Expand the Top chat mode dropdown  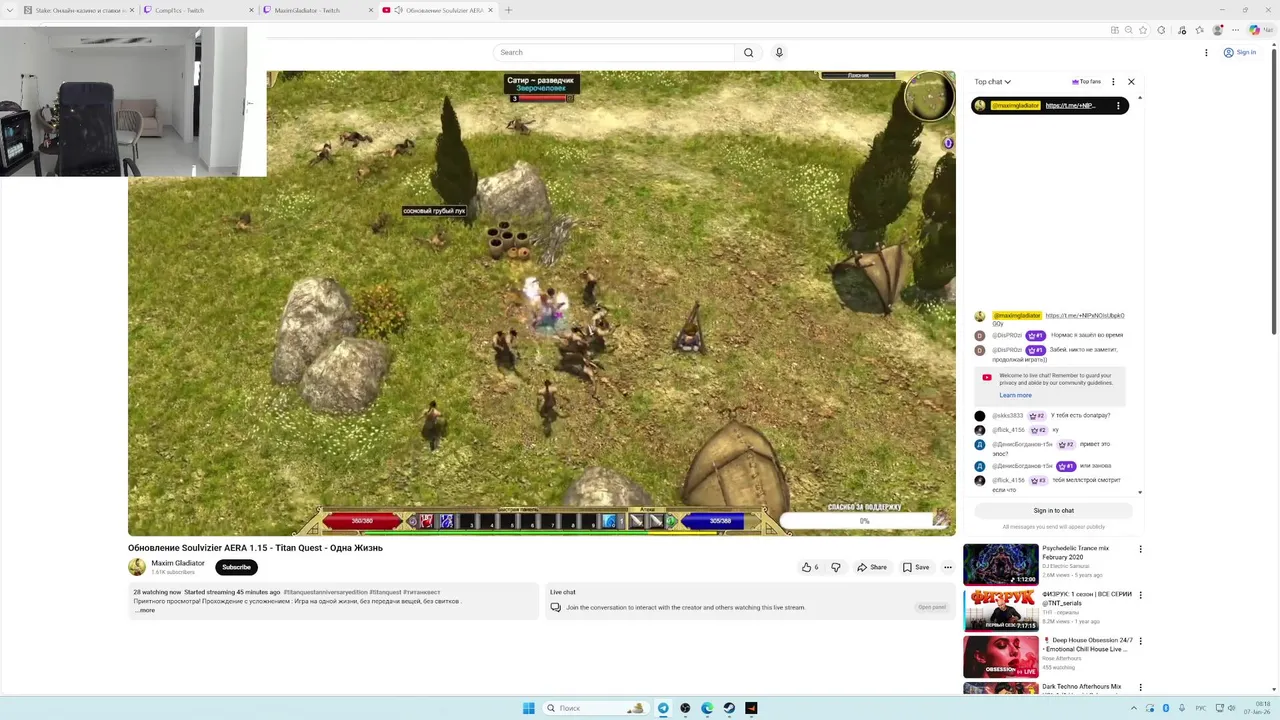click(993, 82)
